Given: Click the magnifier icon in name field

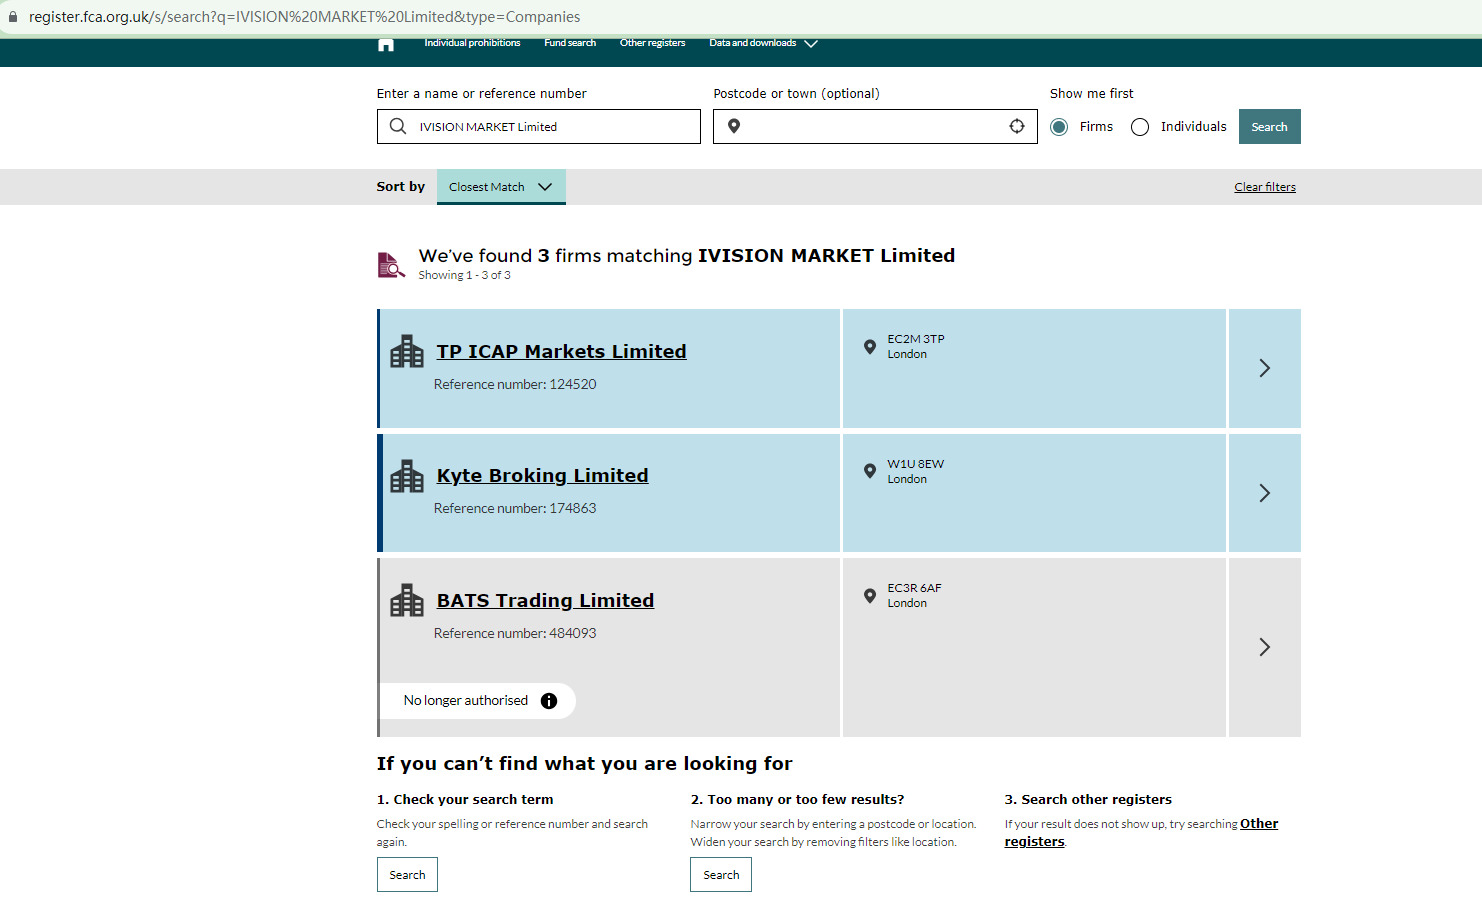Looking at the screenshot, I should [x=398, y=126].
